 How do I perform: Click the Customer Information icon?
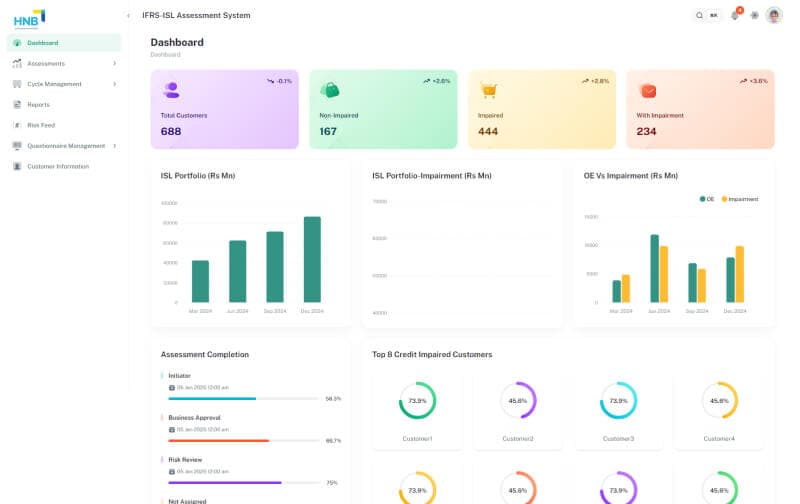[17, 166]
